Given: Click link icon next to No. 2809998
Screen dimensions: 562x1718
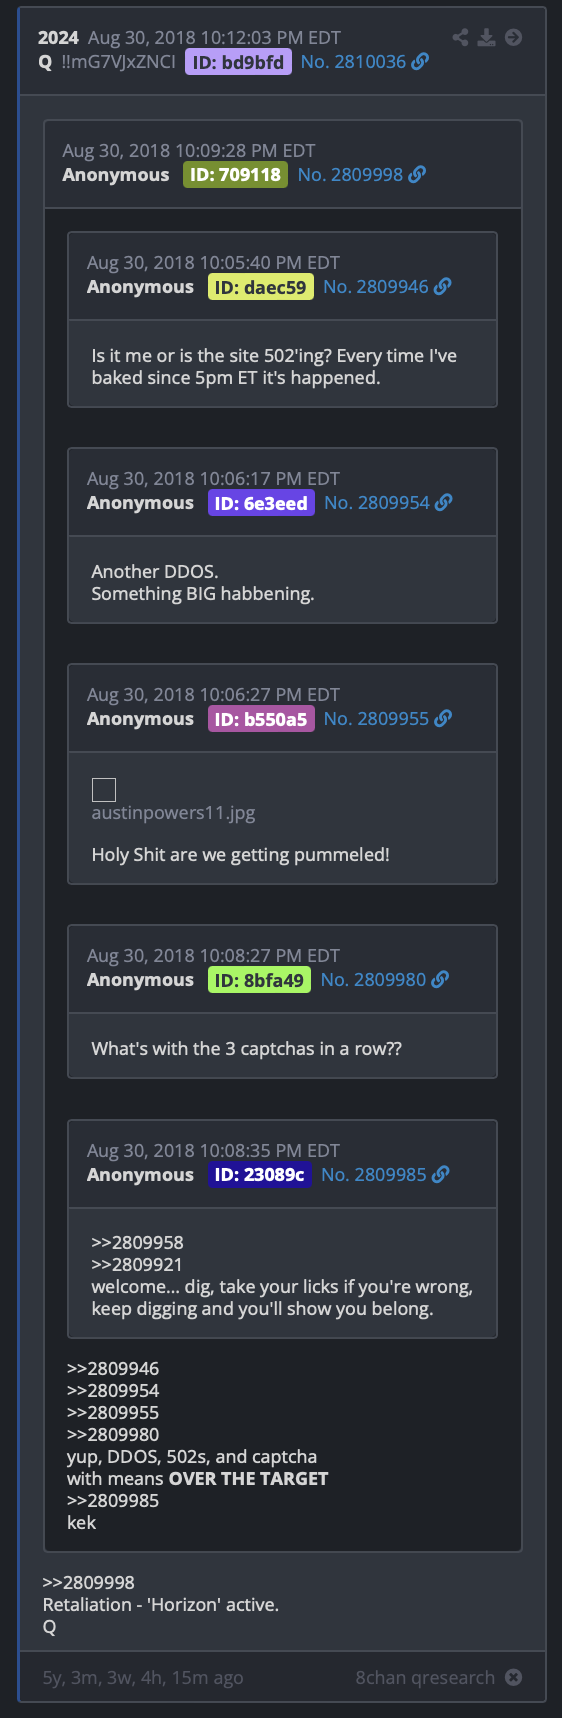Looking at the screenshot, I should [417, 175].
